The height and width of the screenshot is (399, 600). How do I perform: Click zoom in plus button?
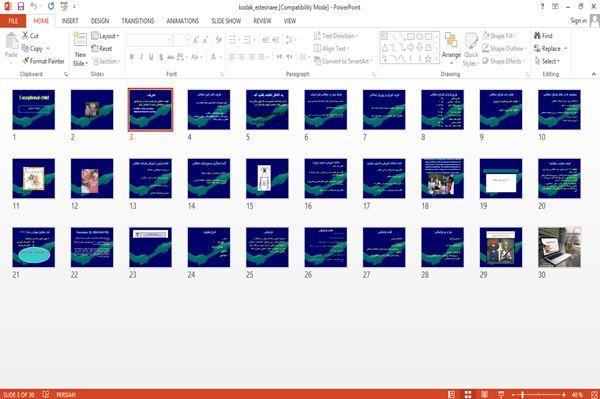point(564,394)
